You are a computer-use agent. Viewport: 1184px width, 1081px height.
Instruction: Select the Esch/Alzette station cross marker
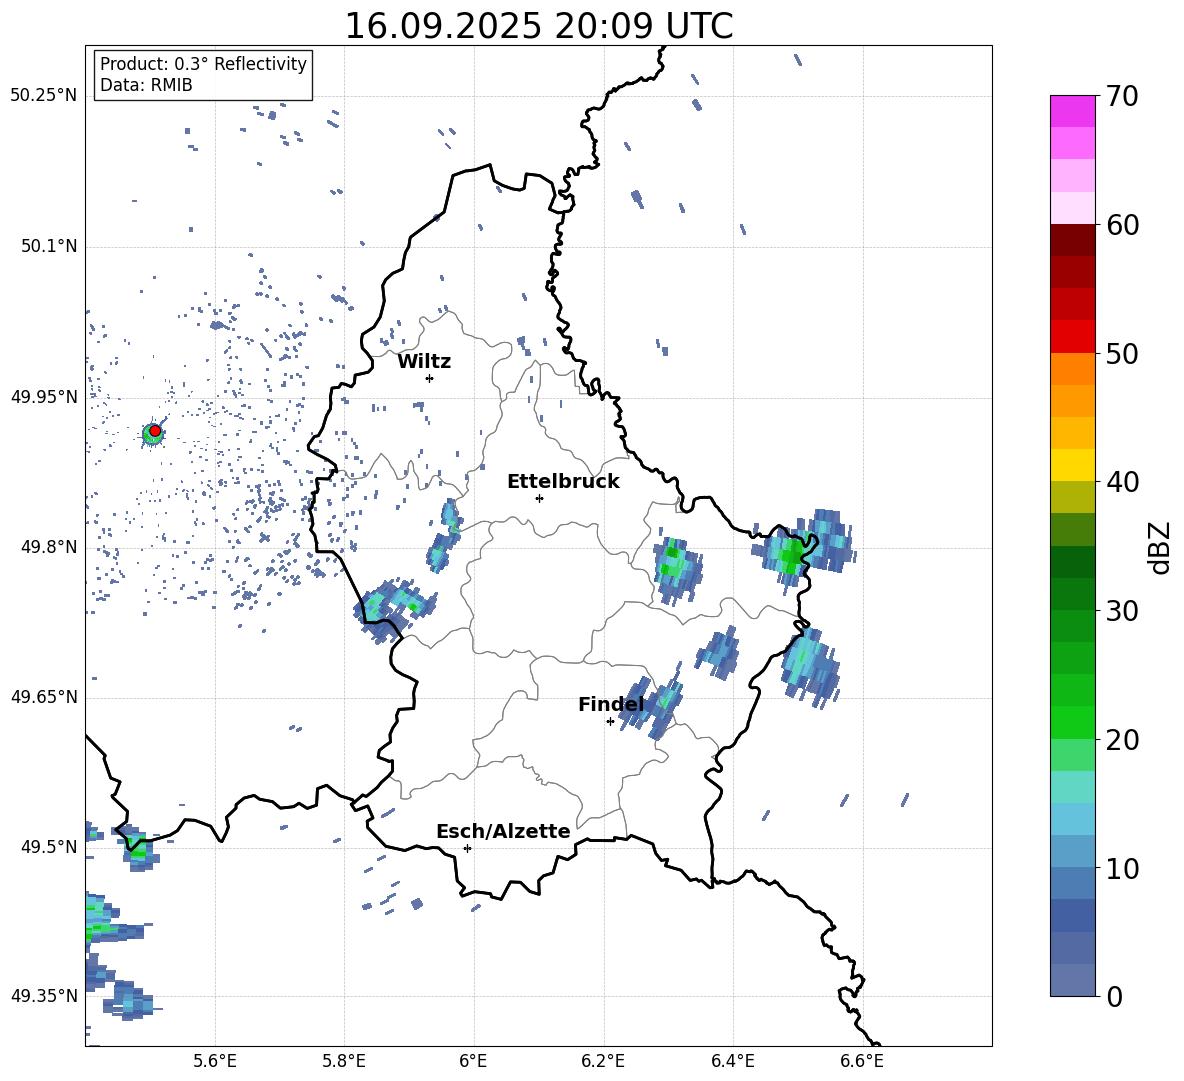click(x=467, y=848)
